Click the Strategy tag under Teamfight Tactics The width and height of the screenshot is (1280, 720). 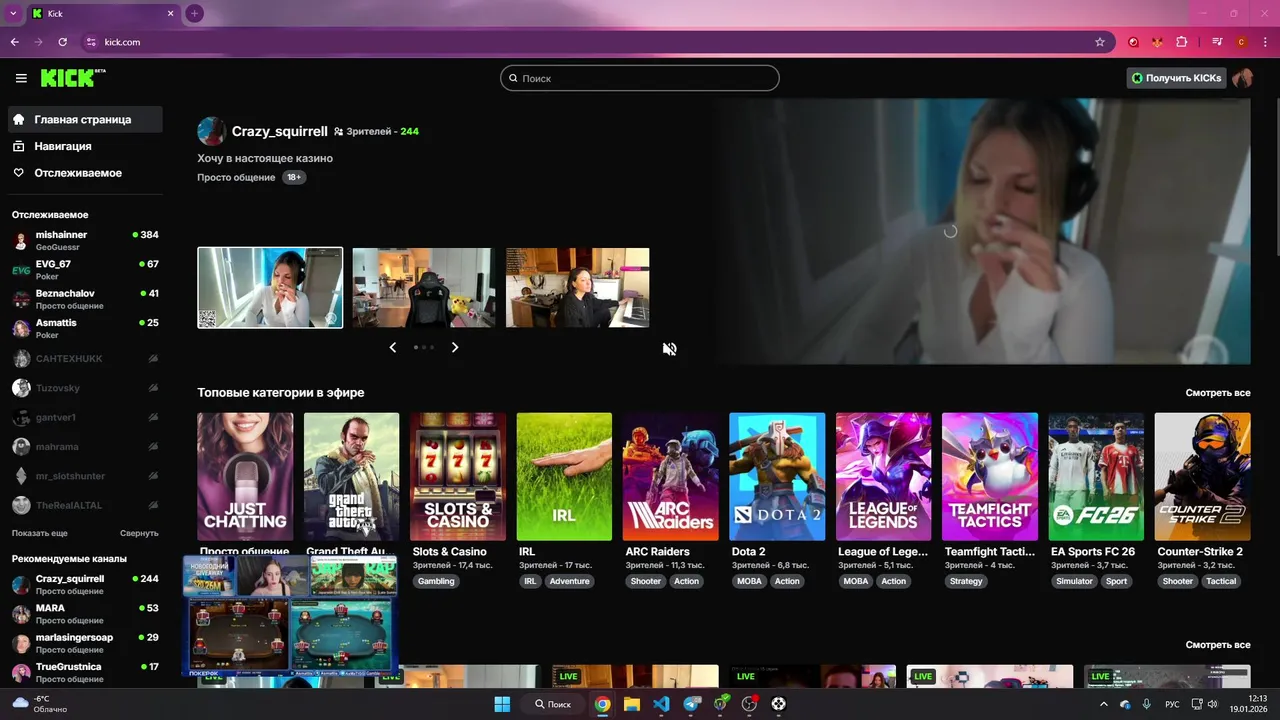tap(966, 581)
